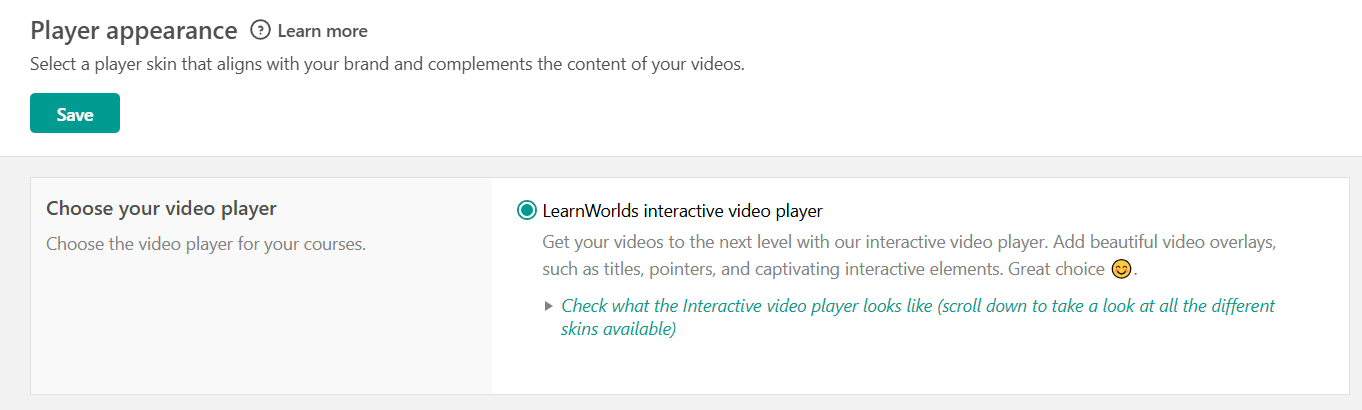Viewport: 1362px width, 410px height.
Task: Select LearnWorlds interactive video player radio
Action: (x=527, y=210)
